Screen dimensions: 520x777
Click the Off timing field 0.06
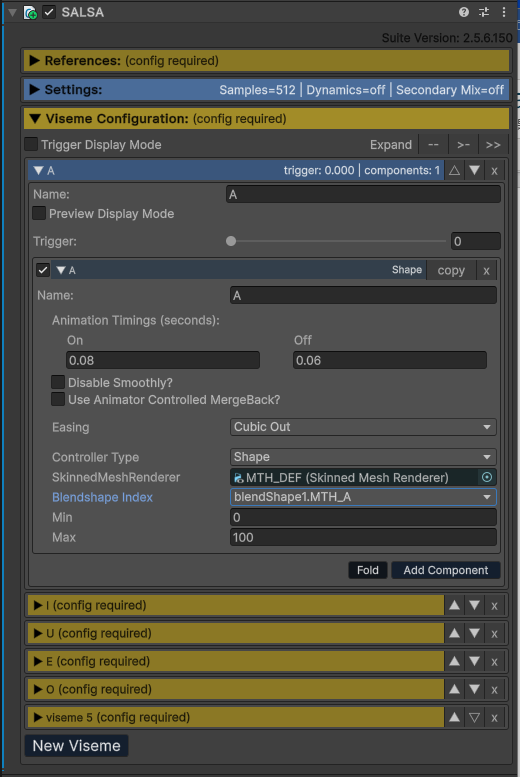pyautogui.click(x=390, y=360)
